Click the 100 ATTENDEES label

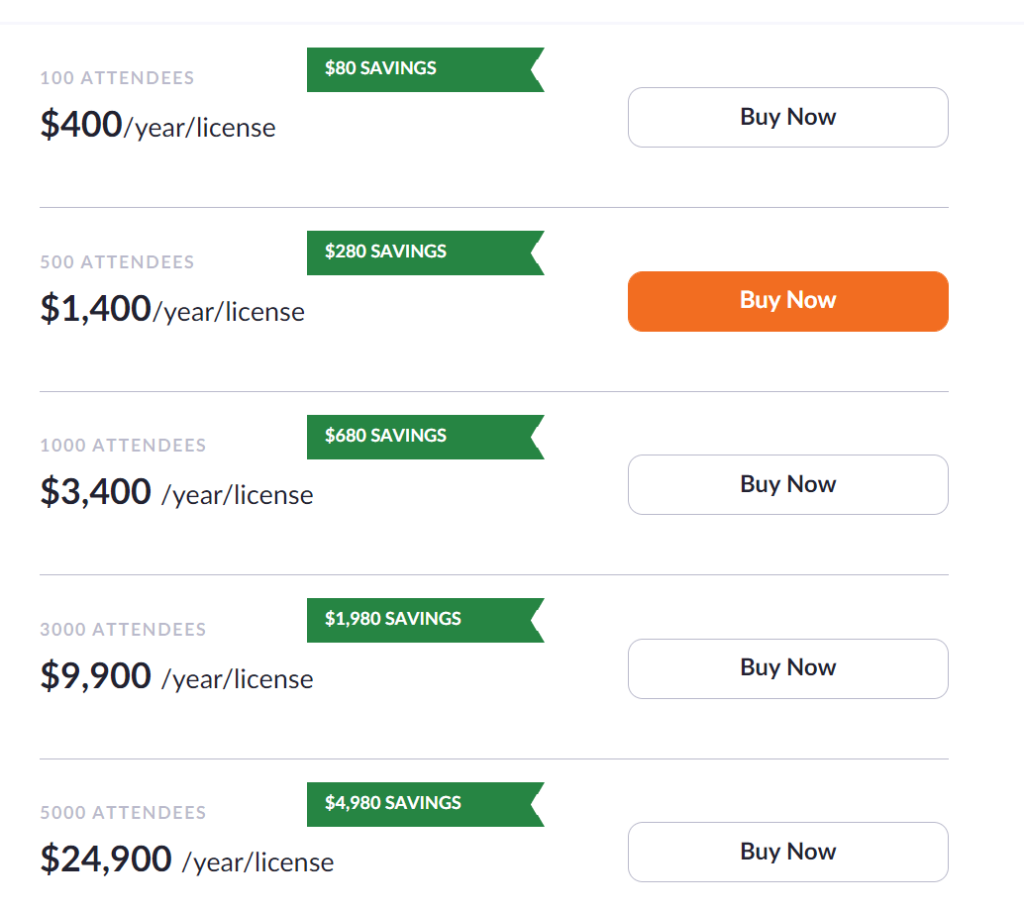point(117,78)
